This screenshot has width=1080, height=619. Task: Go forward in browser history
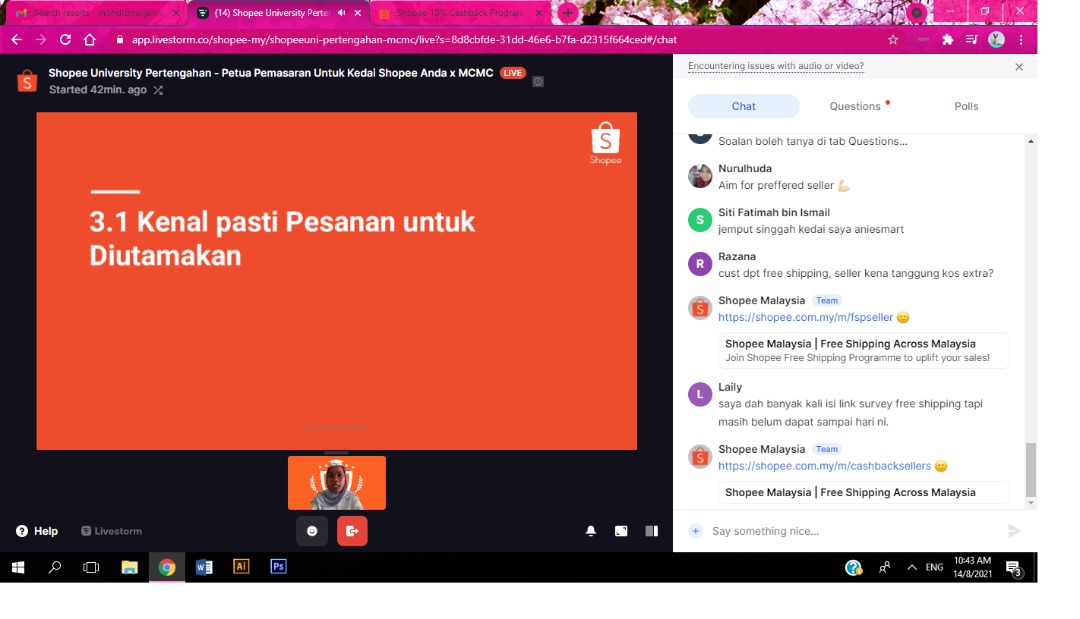41,39
